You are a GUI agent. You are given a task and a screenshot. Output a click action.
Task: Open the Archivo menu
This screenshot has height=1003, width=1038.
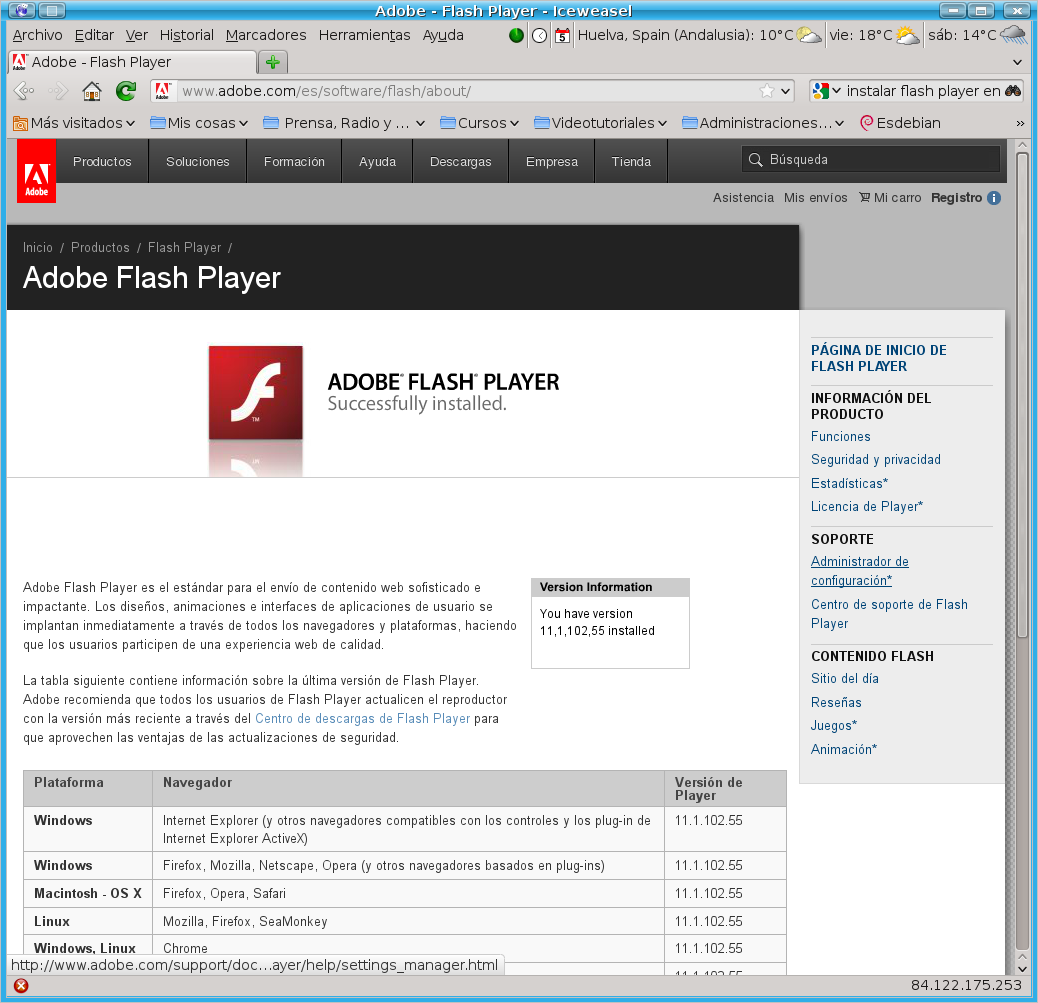click(38, 35)
